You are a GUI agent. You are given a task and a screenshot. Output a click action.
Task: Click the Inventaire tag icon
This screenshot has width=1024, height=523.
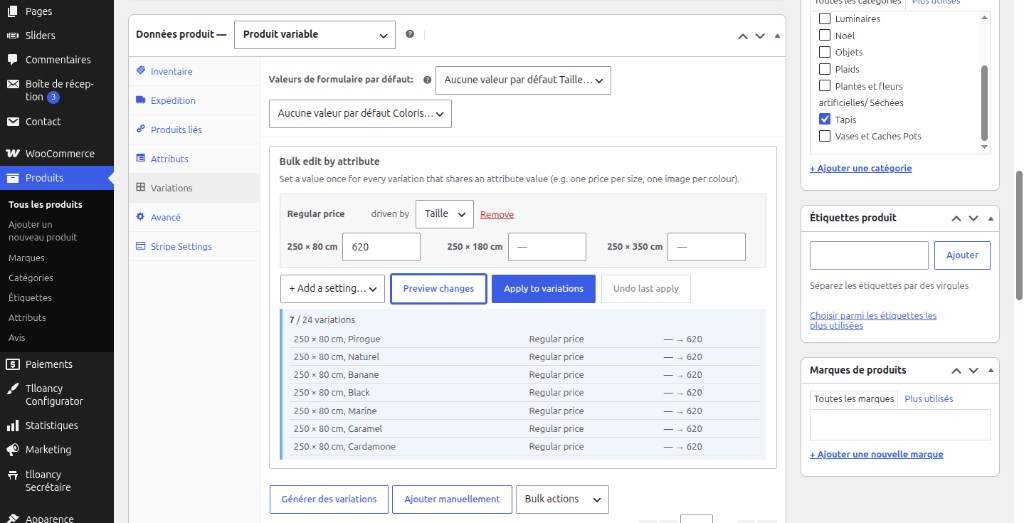(140, 71)
